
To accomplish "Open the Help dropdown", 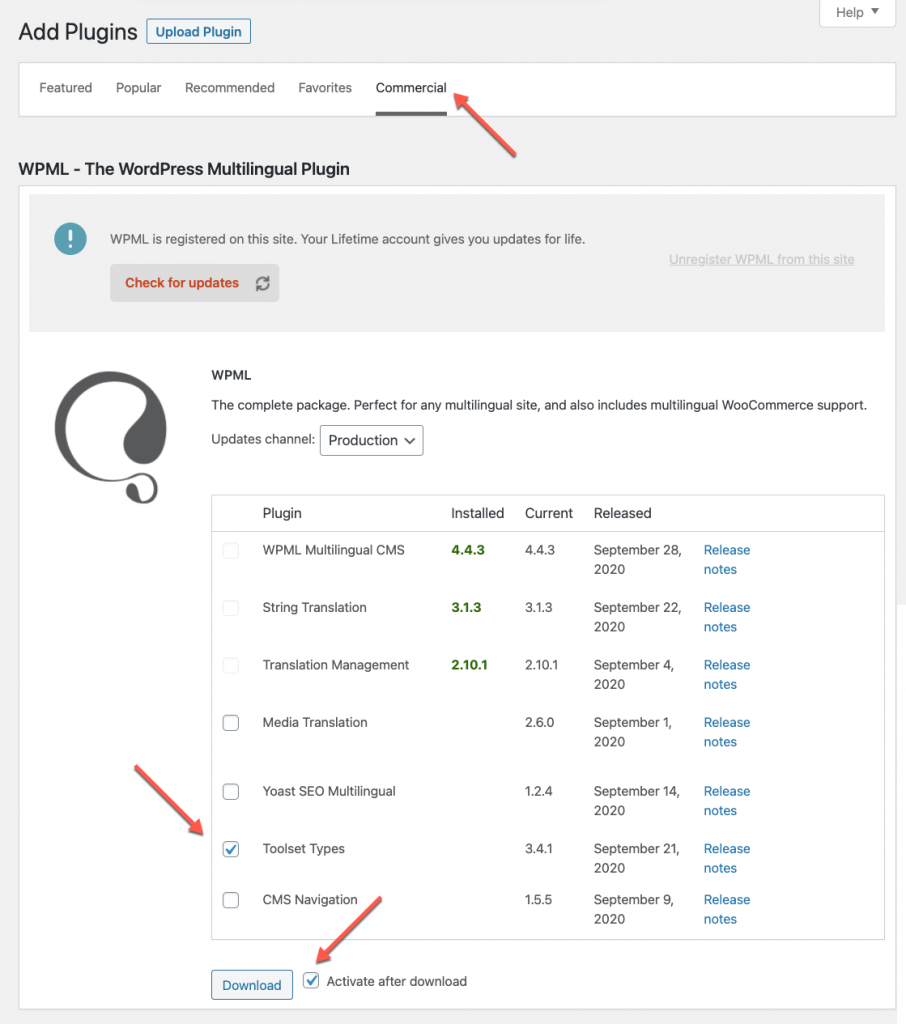I will 857,12.
